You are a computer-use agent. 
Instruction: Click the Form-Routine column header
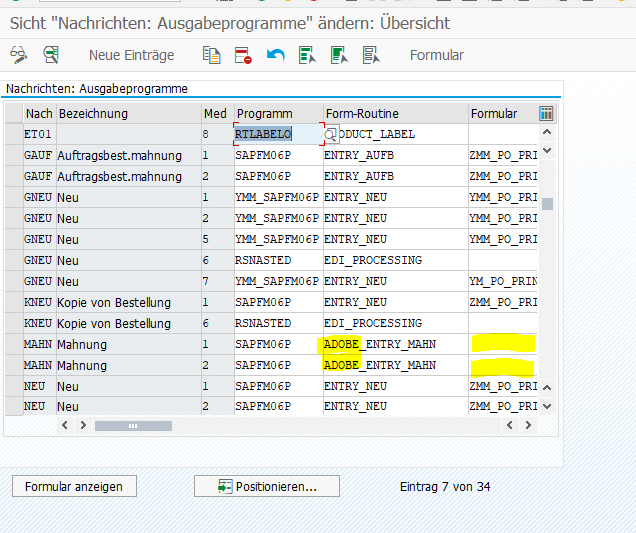(x=396, y=114)
